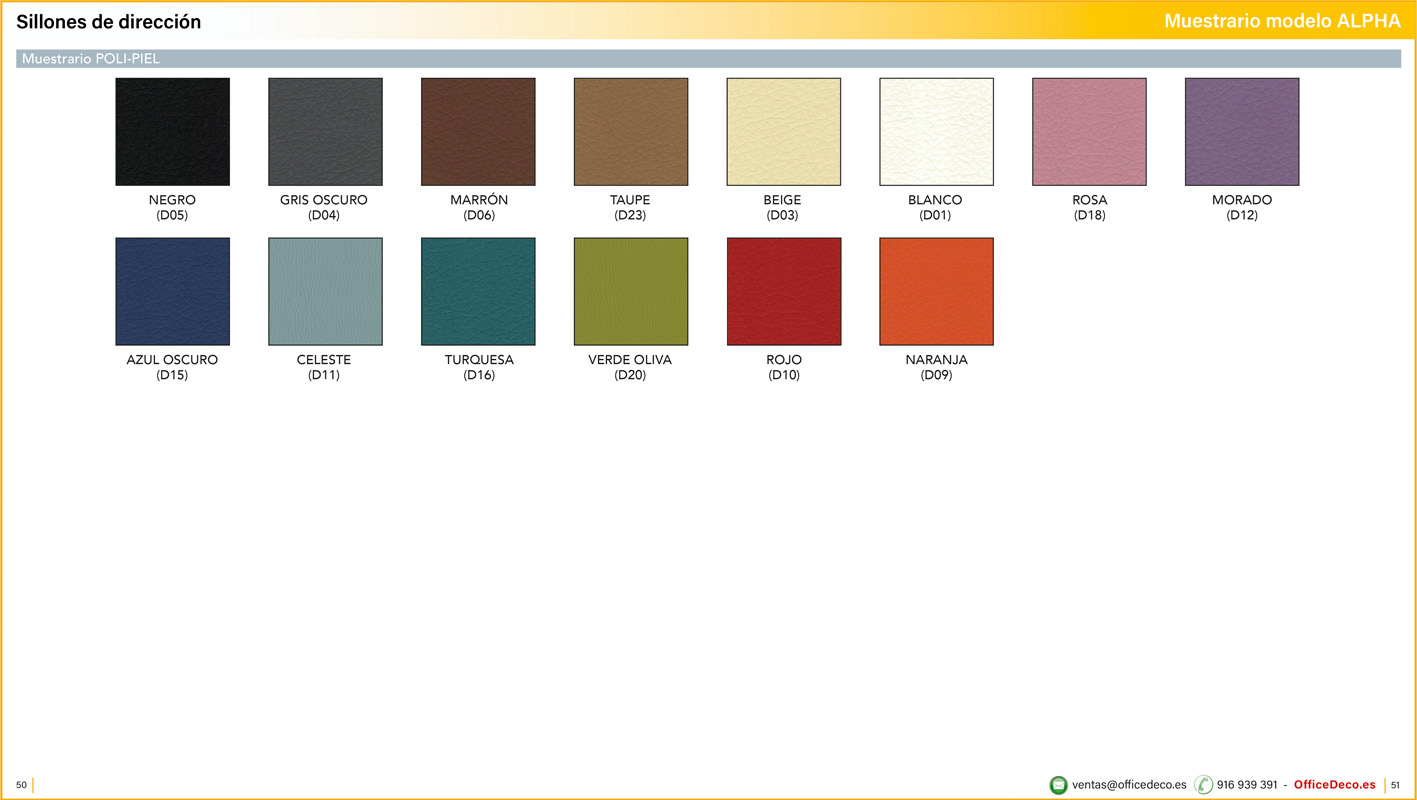Click the "(D04)" code text
The height and width of the screenshot is (800, 1417).
pos(324,215)
